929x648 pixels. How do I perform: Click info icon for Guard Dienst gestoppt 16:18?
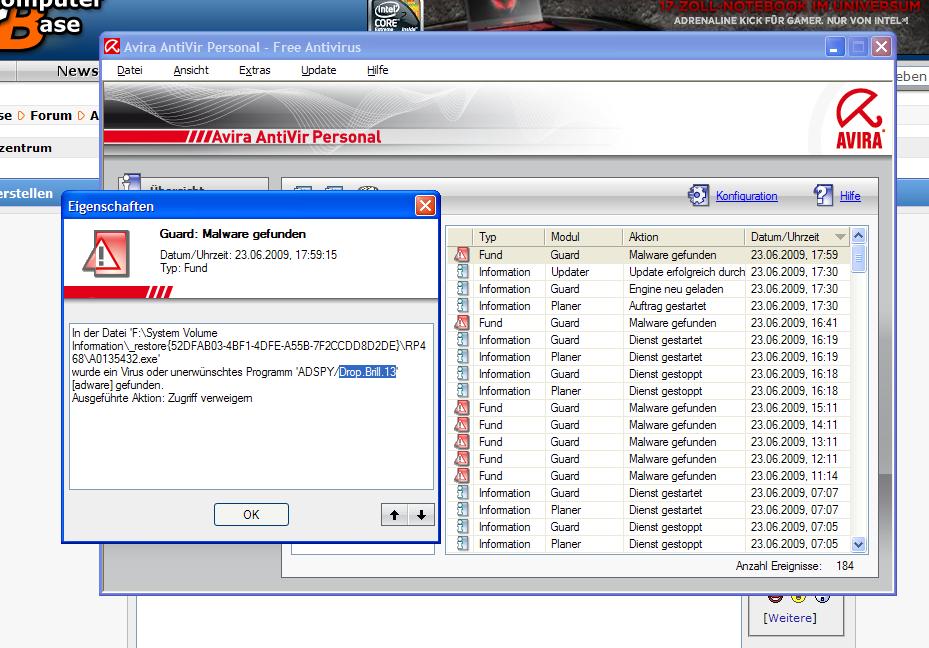(x=462, y=374)
